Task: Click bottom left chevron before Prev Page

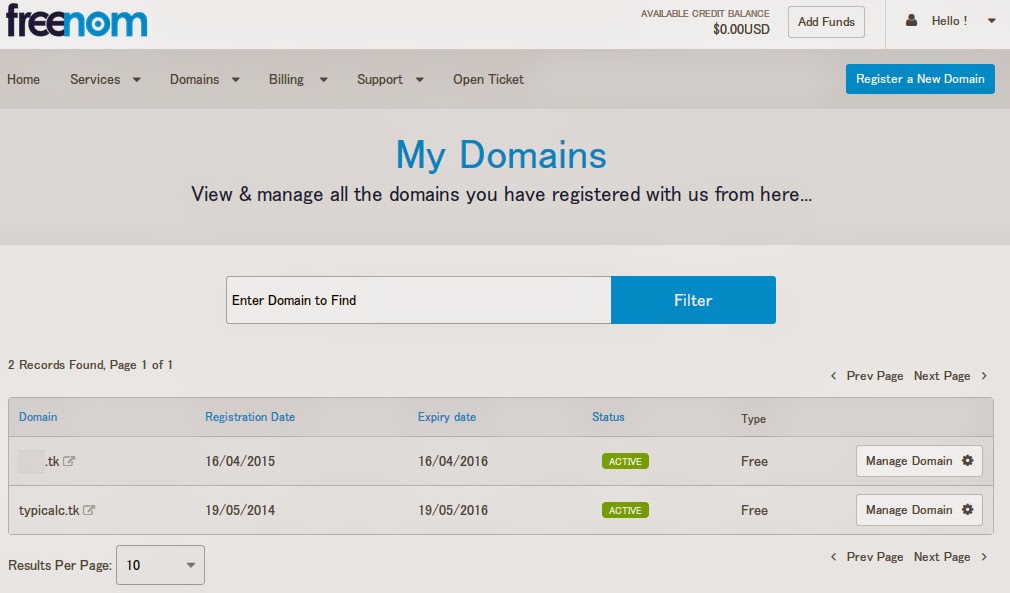Action: [834, 556]
